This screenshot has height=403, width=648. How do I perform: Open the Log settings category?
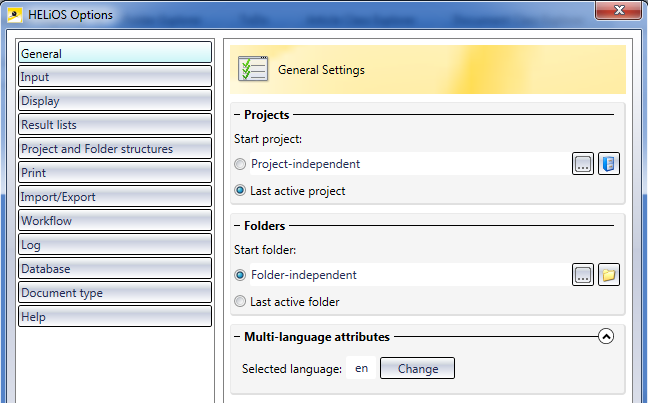pyautogui.click(x=115, y=244)
